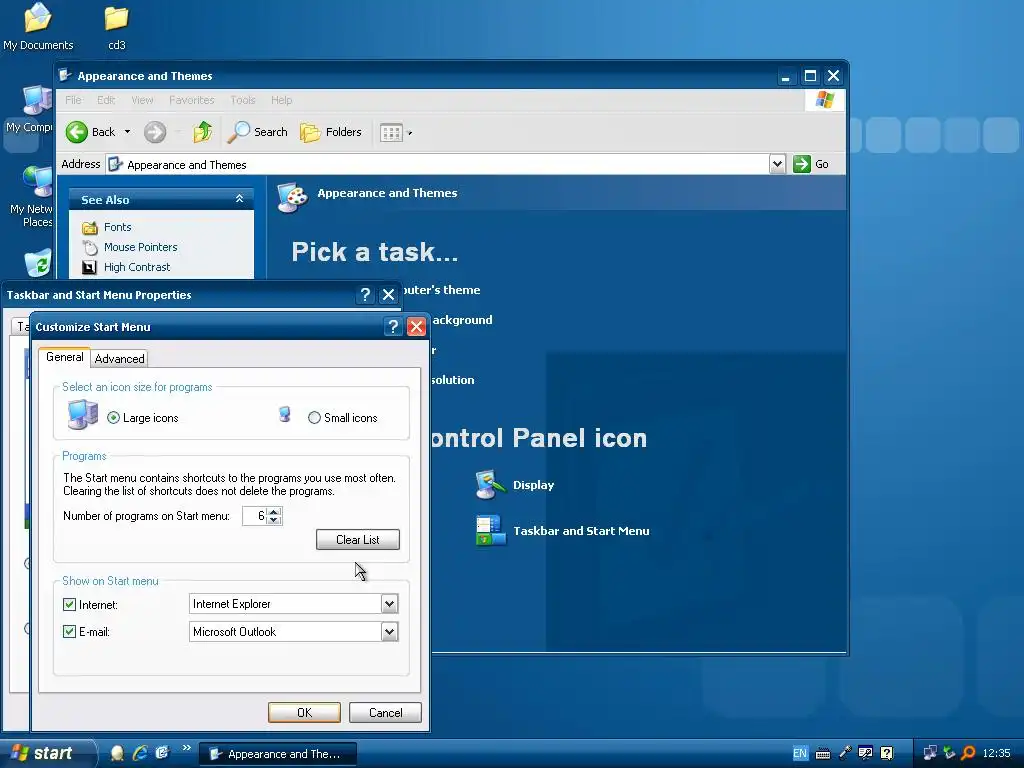Close the Taskbar and Start Menu Properties dialog
This screenshot has height=768, width=1024.
[389, 295]
